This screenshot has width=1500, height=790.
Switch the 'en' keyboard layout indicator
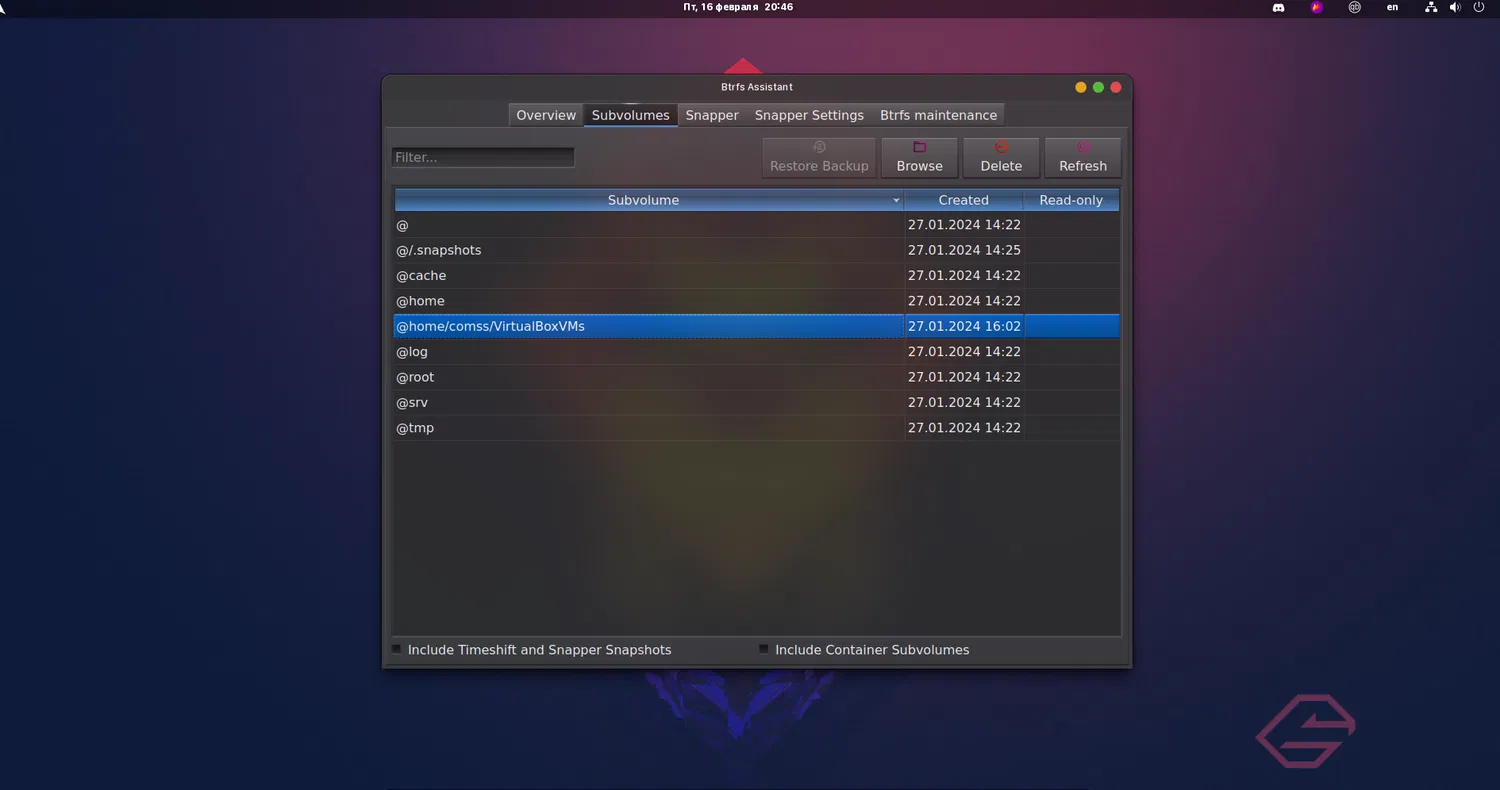click(1393, 7)
